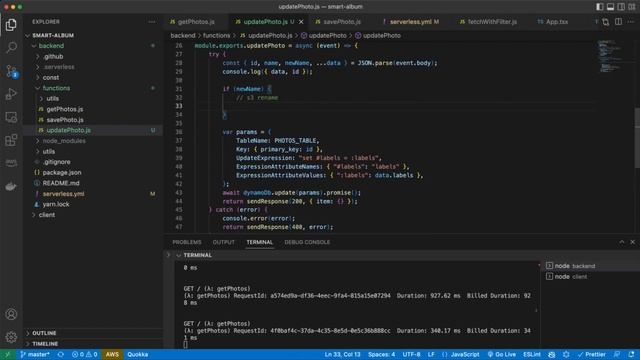Open README.md in explorer
The height and width of the screenshot is (360, 640).
[x=93, y=183]
